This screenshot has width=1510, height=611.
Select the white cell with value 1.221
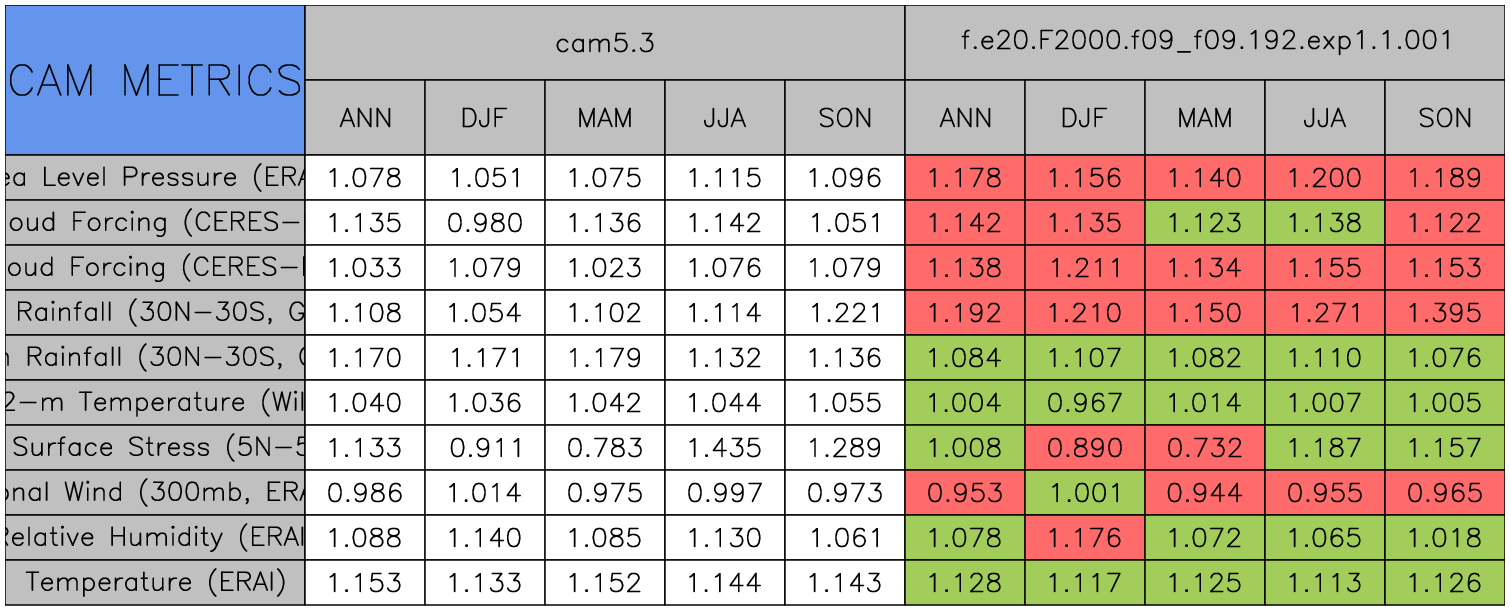click(x=844, y=313)
